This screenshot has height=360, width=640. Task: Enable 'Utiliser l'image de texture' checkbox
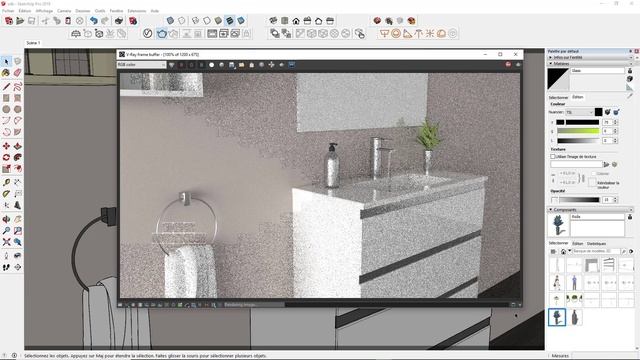(553, 156)
